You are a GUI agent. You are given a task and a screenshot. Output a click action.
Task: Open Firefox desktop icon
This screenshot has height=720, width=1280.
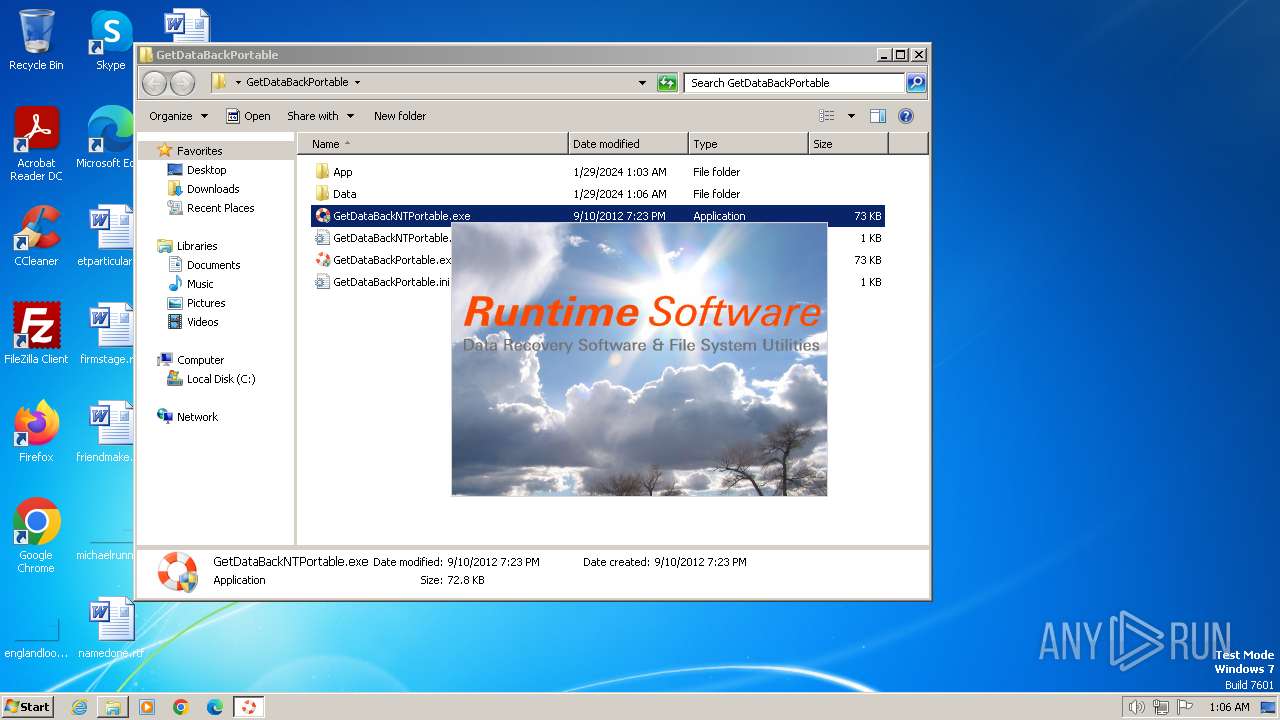pos(36,432)
